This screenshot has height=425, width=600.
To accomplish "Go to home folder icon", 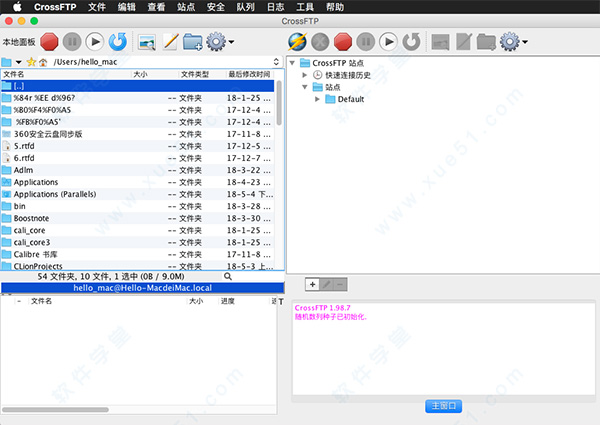I will click(43, 62).
